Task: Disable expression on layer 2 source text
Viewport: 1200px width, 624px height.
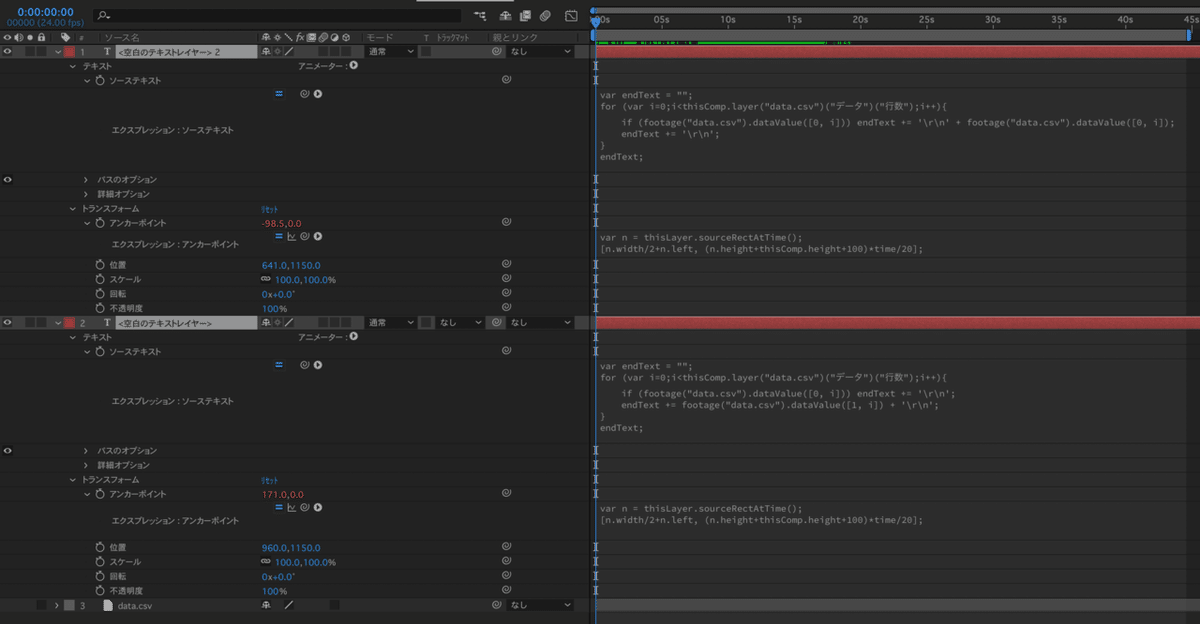Action: point(279,365)
